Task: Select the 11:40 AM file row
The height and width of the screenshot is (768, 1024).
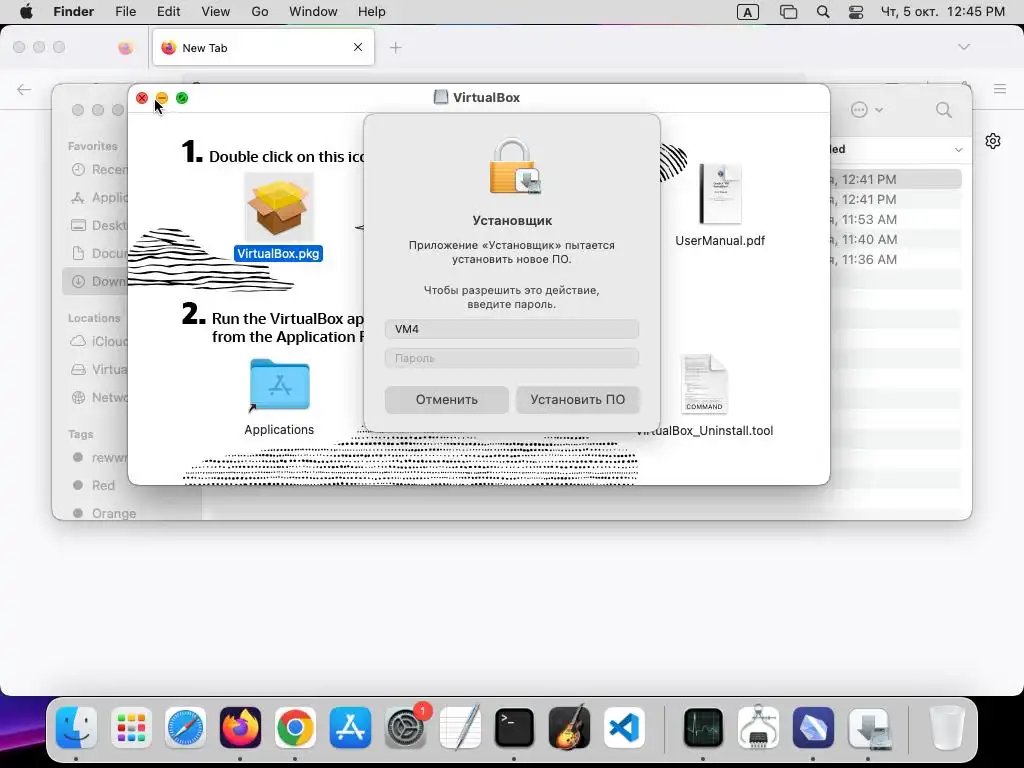Action: pyautogui.click(x=895, y=240)
